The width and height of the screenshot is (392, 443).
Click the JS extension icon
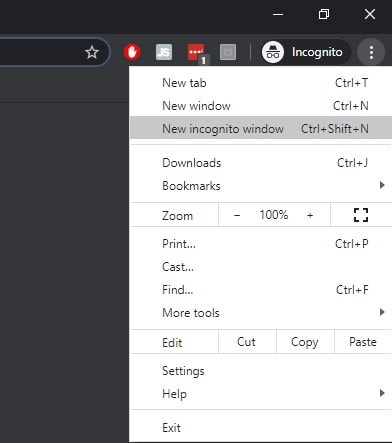click(x=164, y=52)
